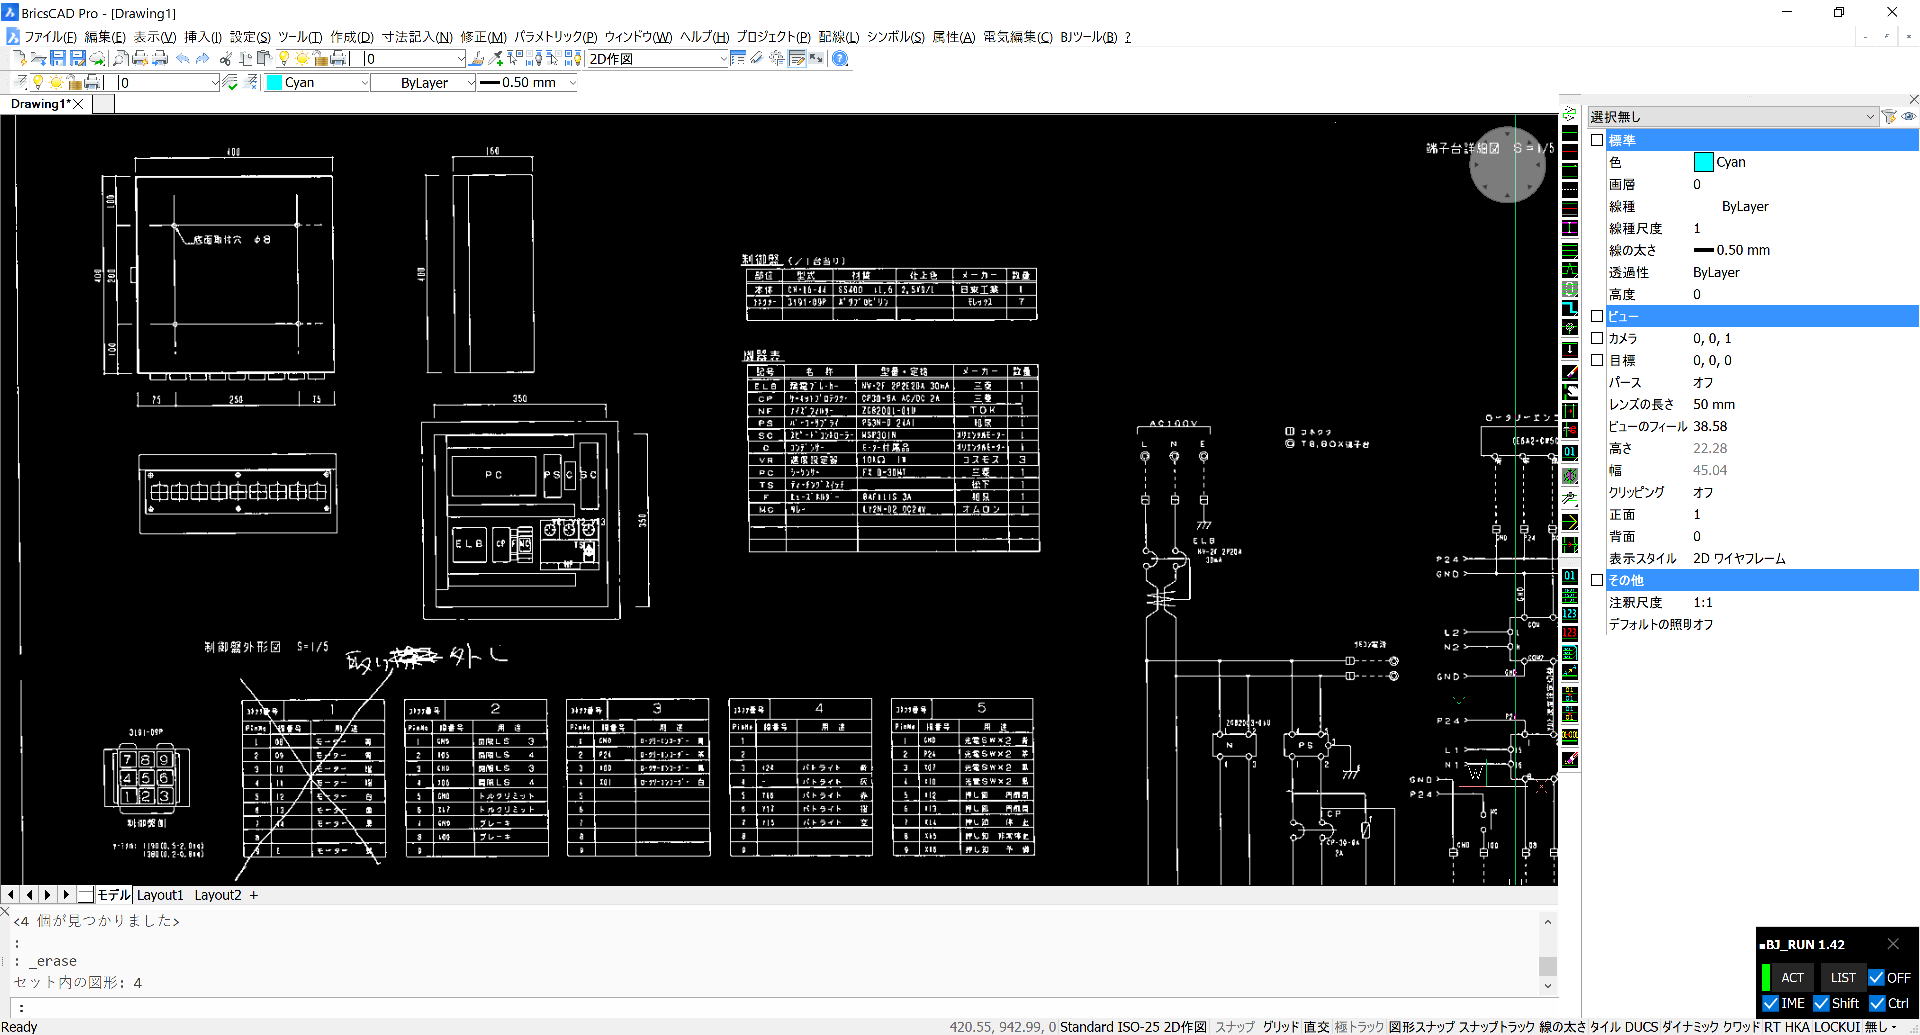Open the 選択無し selection dropdown
The image size is (1920, 1035).
click(1869, 117)
